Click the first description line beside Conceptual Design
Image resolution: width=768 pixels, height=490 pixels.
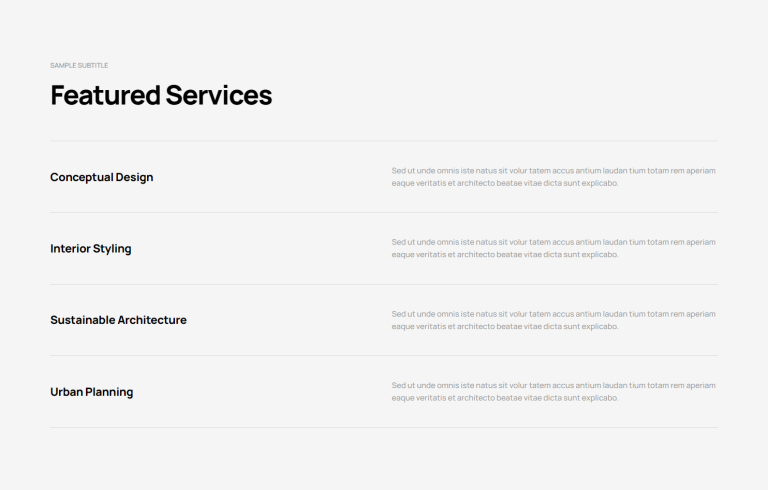point(553,171)
